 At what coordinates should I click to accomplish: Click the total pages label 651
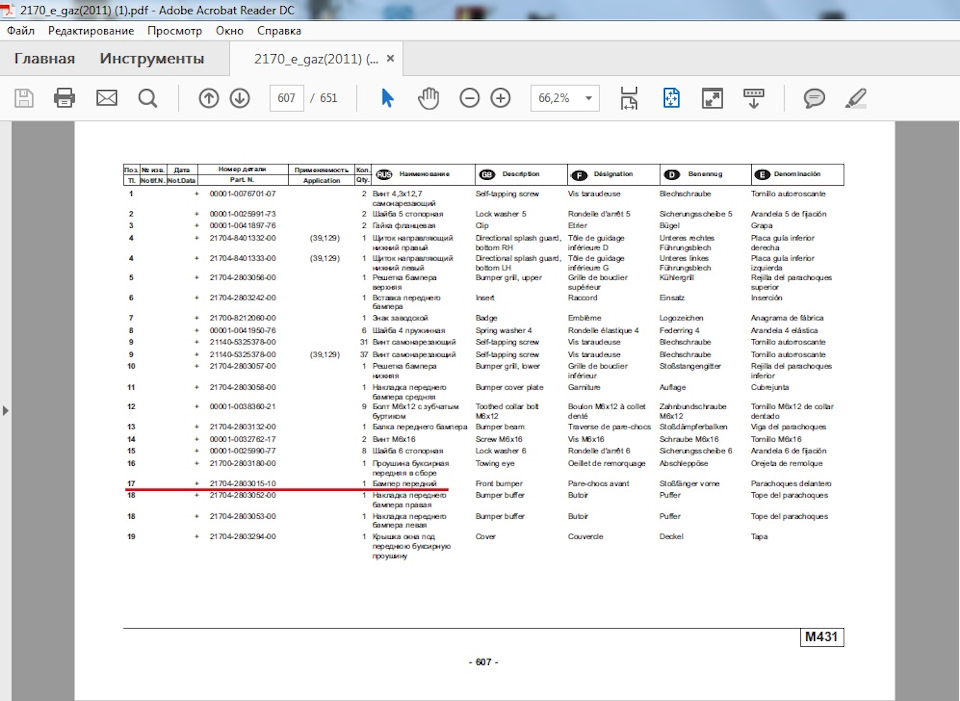328,98
